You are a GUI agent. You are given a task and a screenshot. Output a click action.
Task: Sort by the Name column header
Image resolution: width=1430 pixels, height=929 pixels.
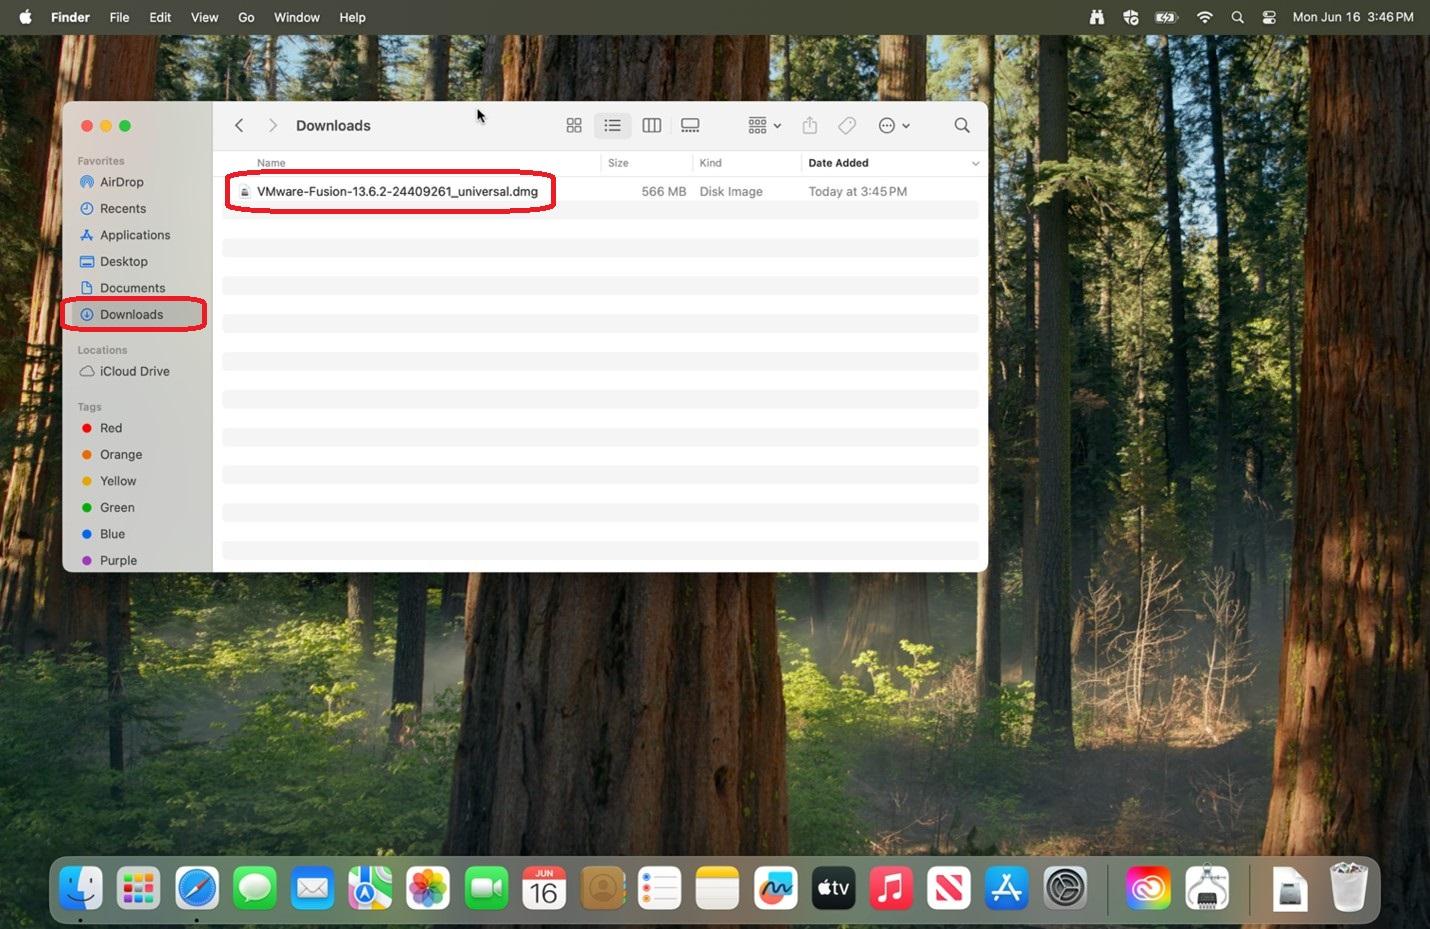point(271,163)
